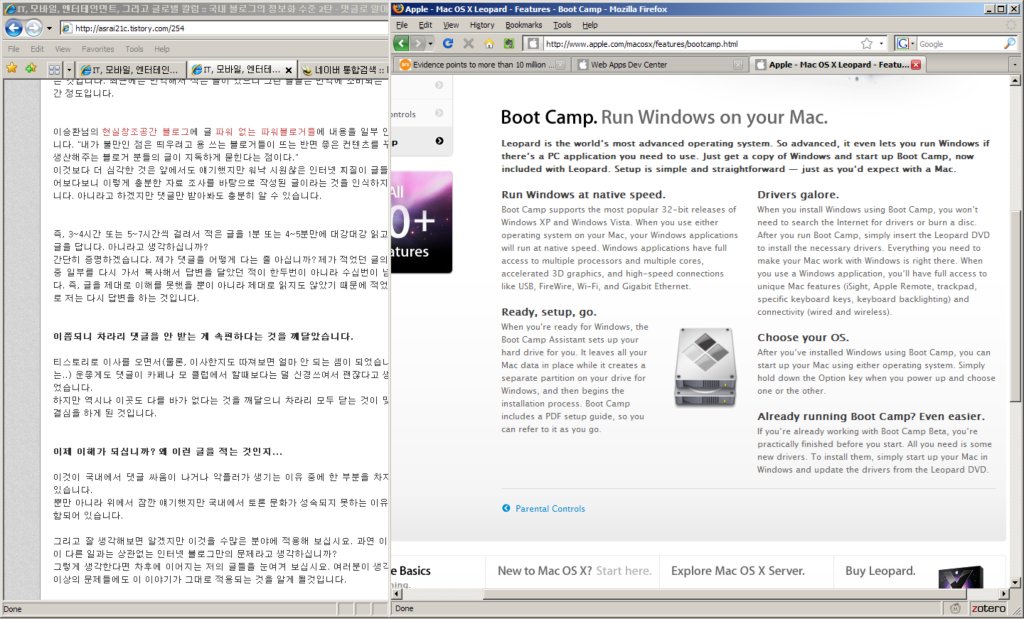Click the magnifier search icon in Firefox

(1010, 44)
